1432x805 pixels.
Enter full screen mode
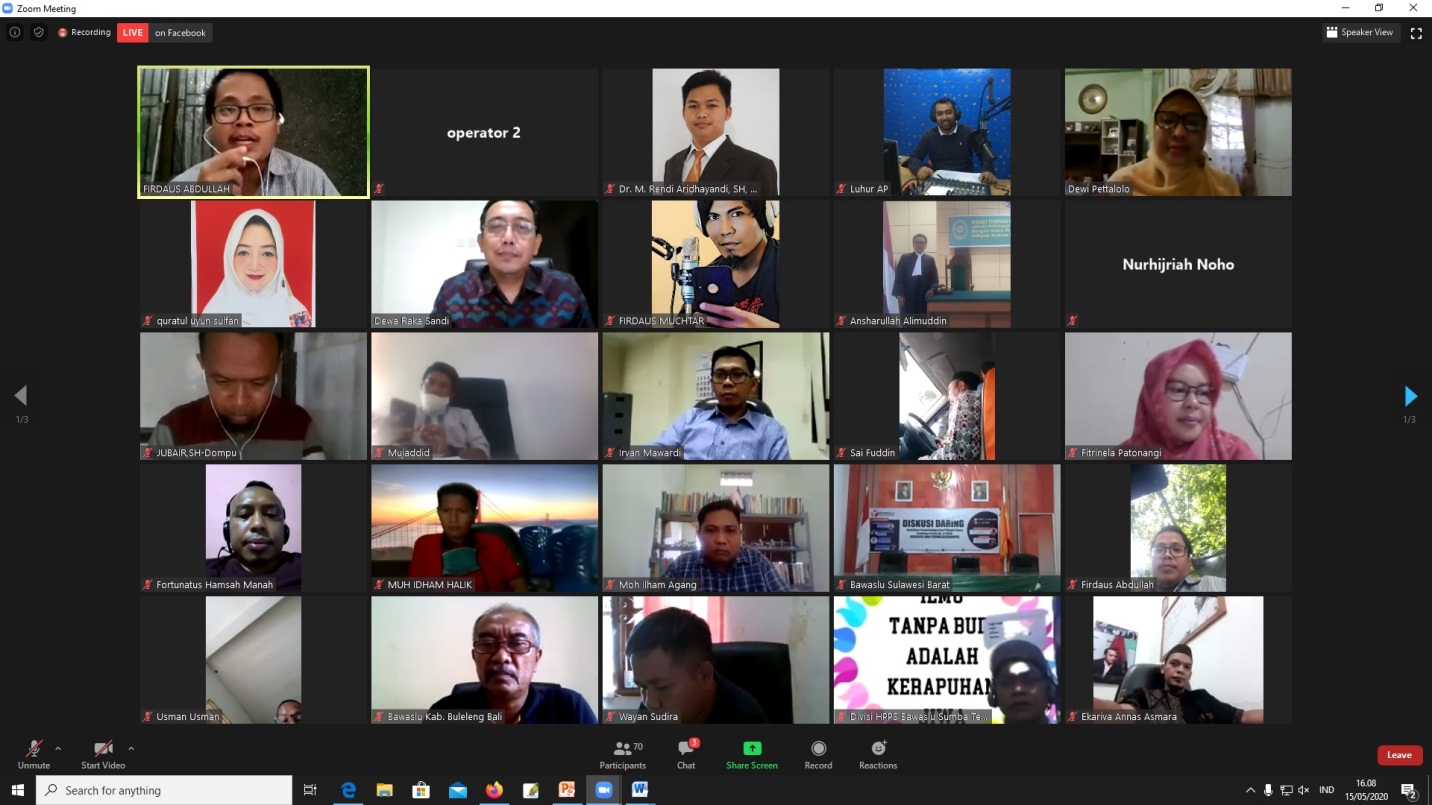tap(1416, 33)
